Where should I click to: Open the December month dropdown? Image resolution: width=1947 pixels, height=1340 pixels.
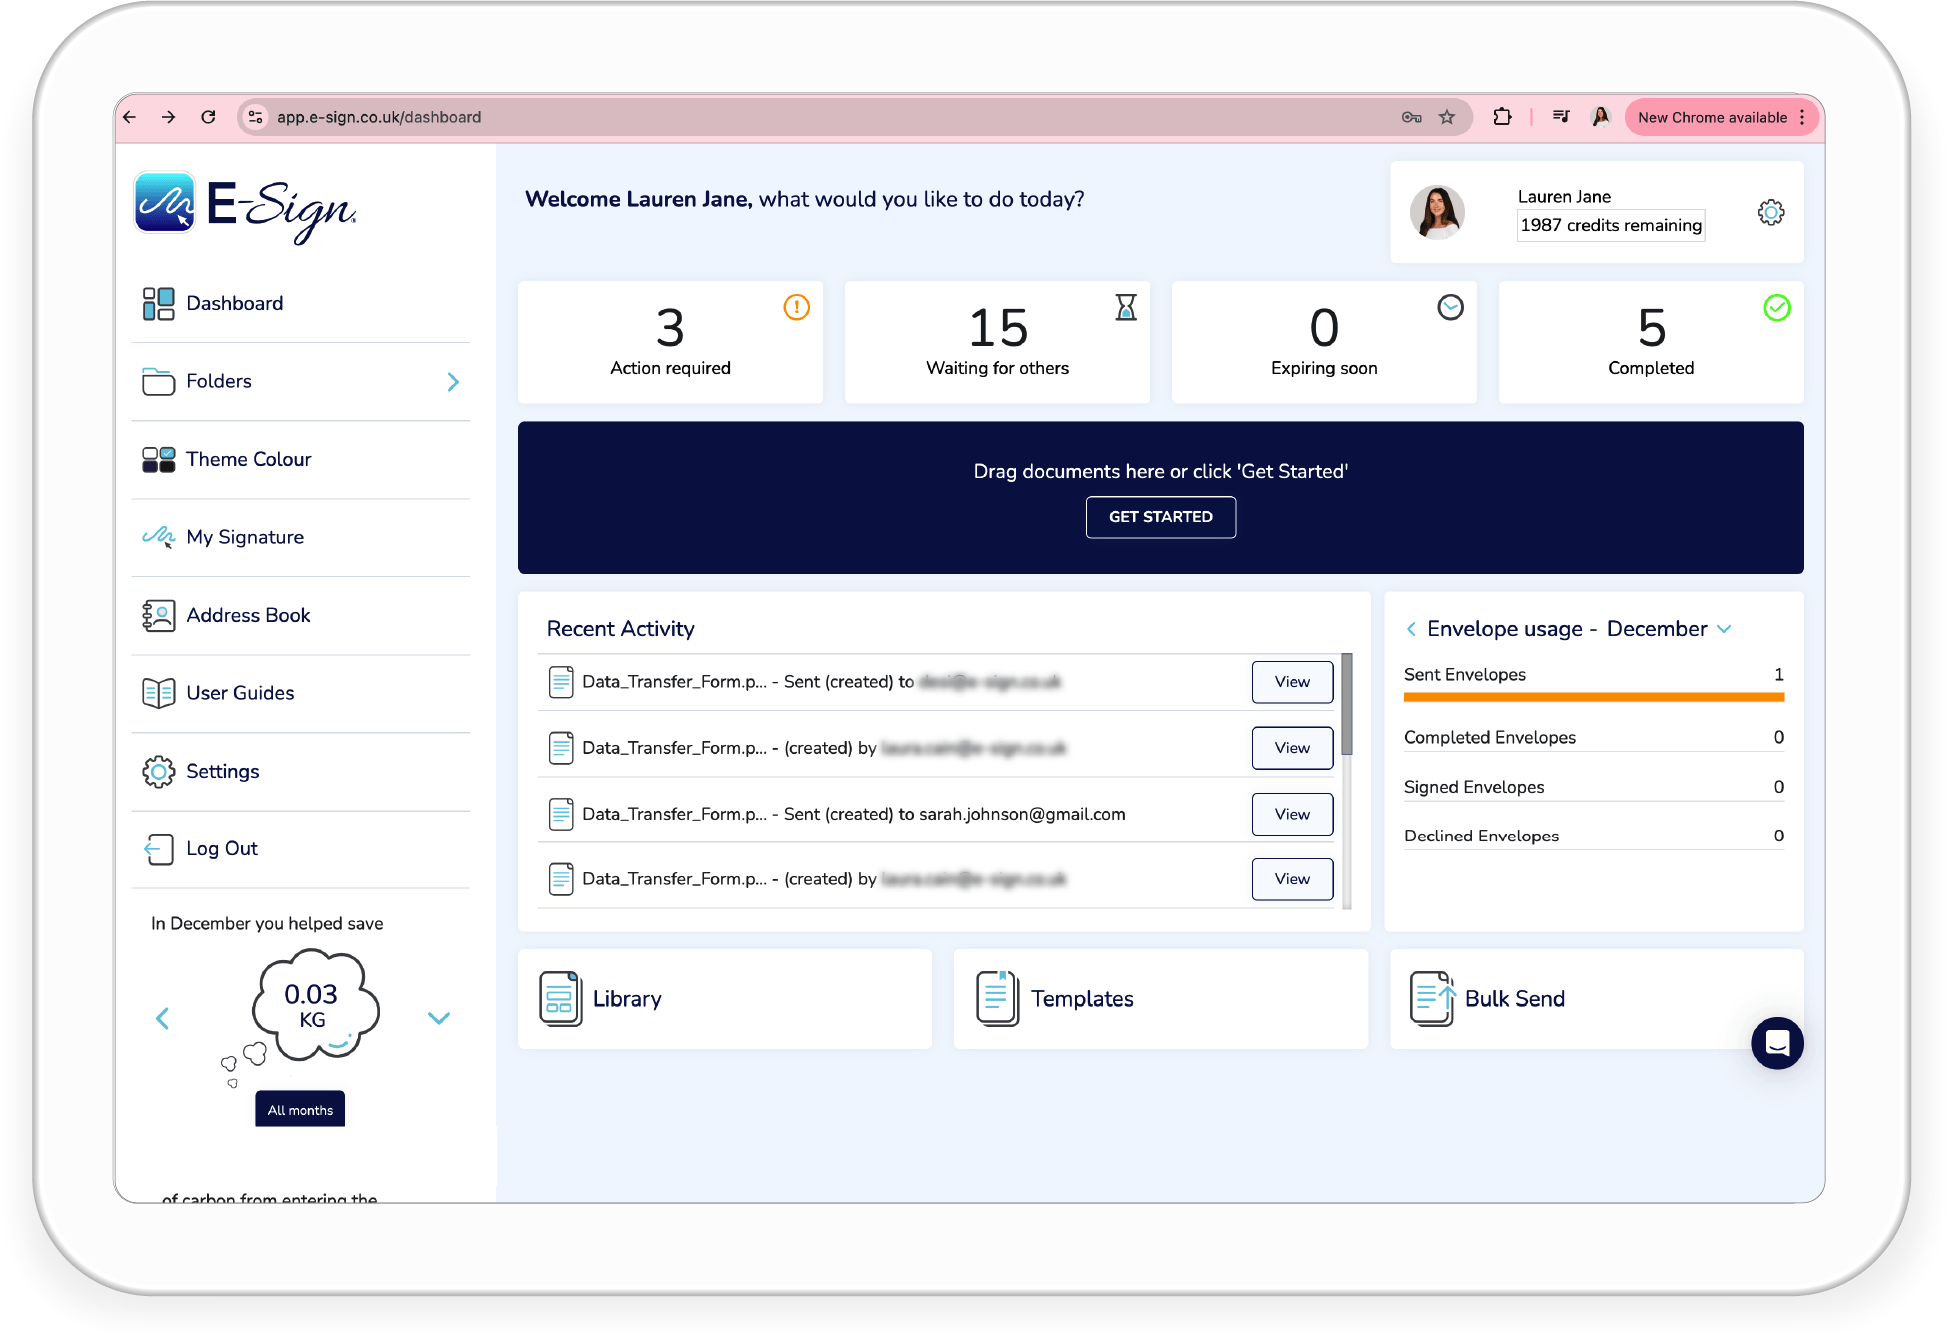coord(1668,629)
